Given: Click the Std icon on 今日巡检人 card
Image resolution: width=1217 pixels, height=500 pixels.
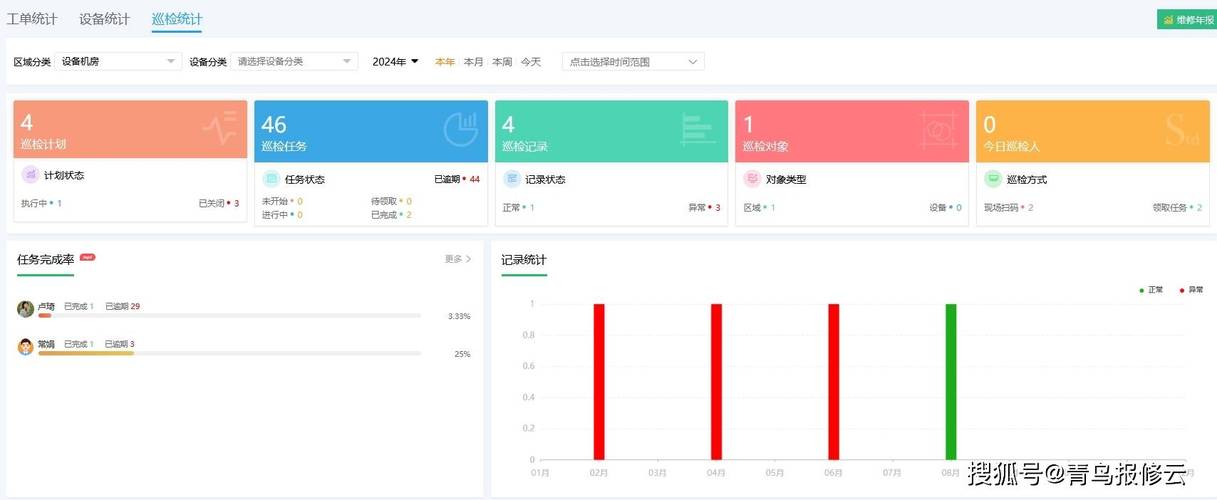Looking at the screenshot, I should pyautogui.click(x=1182, y=130).
